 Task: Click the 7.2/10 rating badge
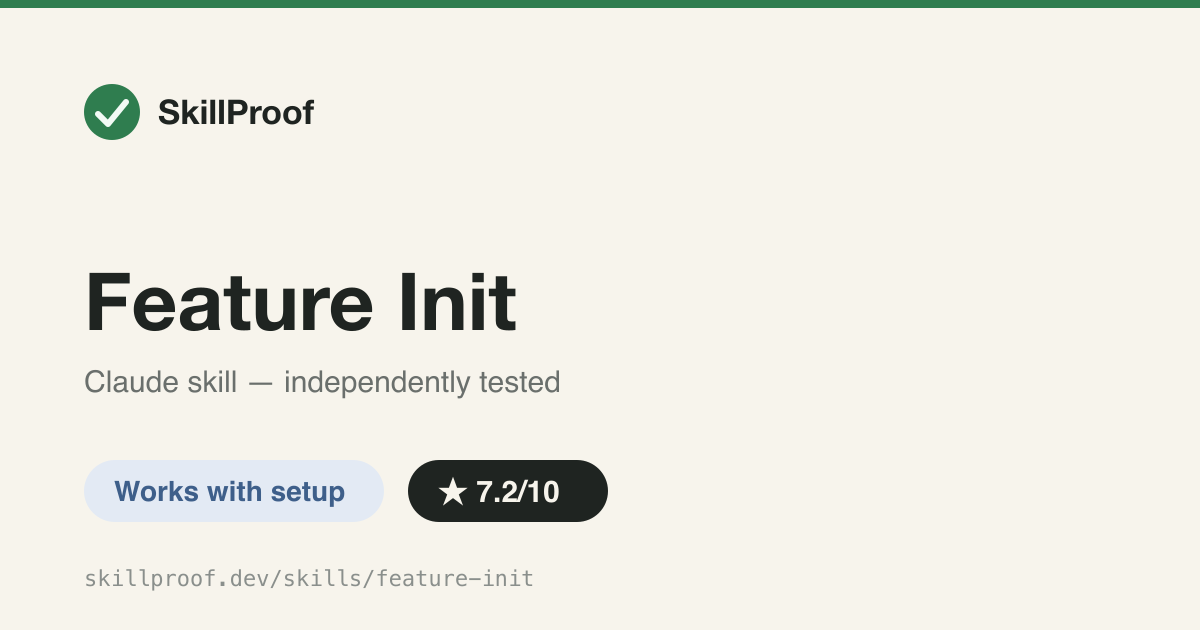508,491
